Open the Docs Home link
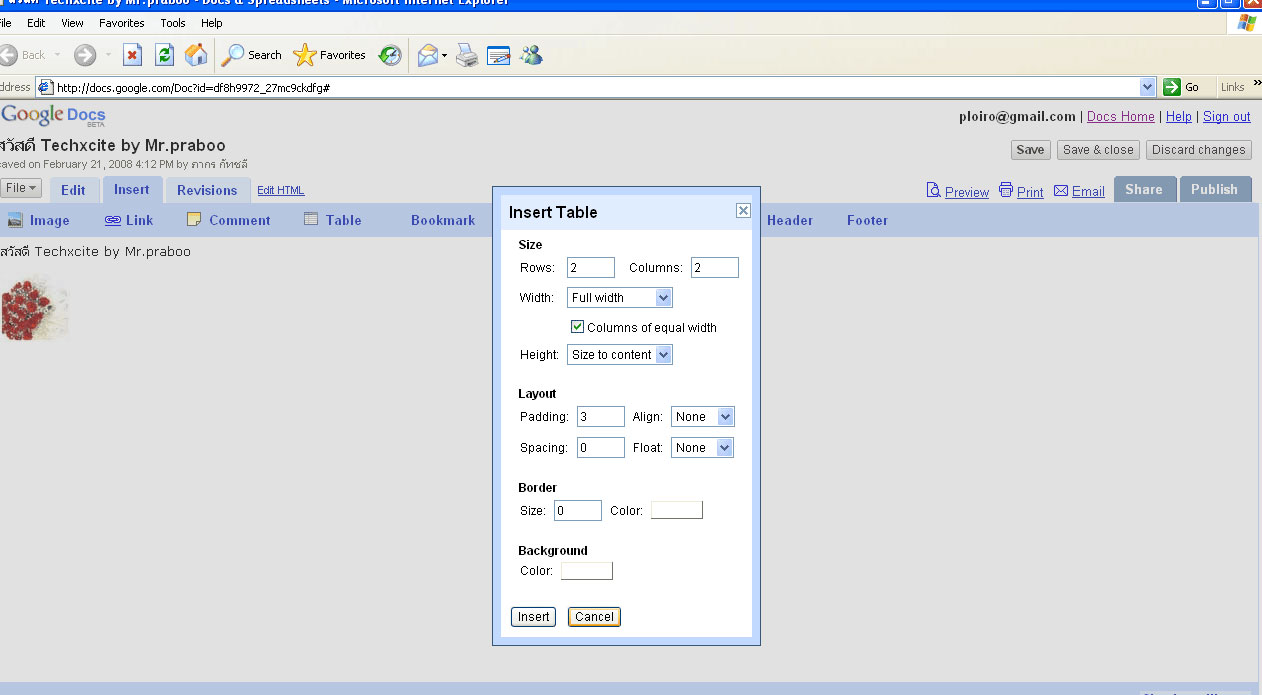Screen dimensions: 1262x695 (x=1121, y=117)
